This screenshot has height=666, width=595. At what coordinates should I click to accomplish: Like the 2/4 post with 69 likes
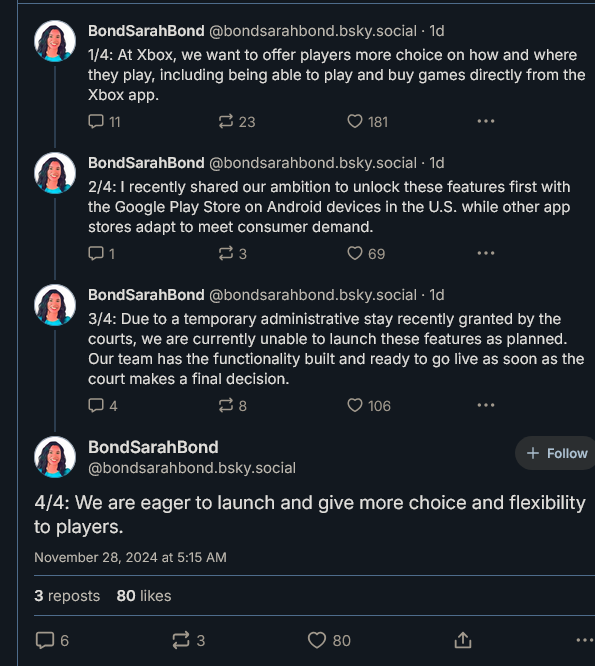coord(366,254)
